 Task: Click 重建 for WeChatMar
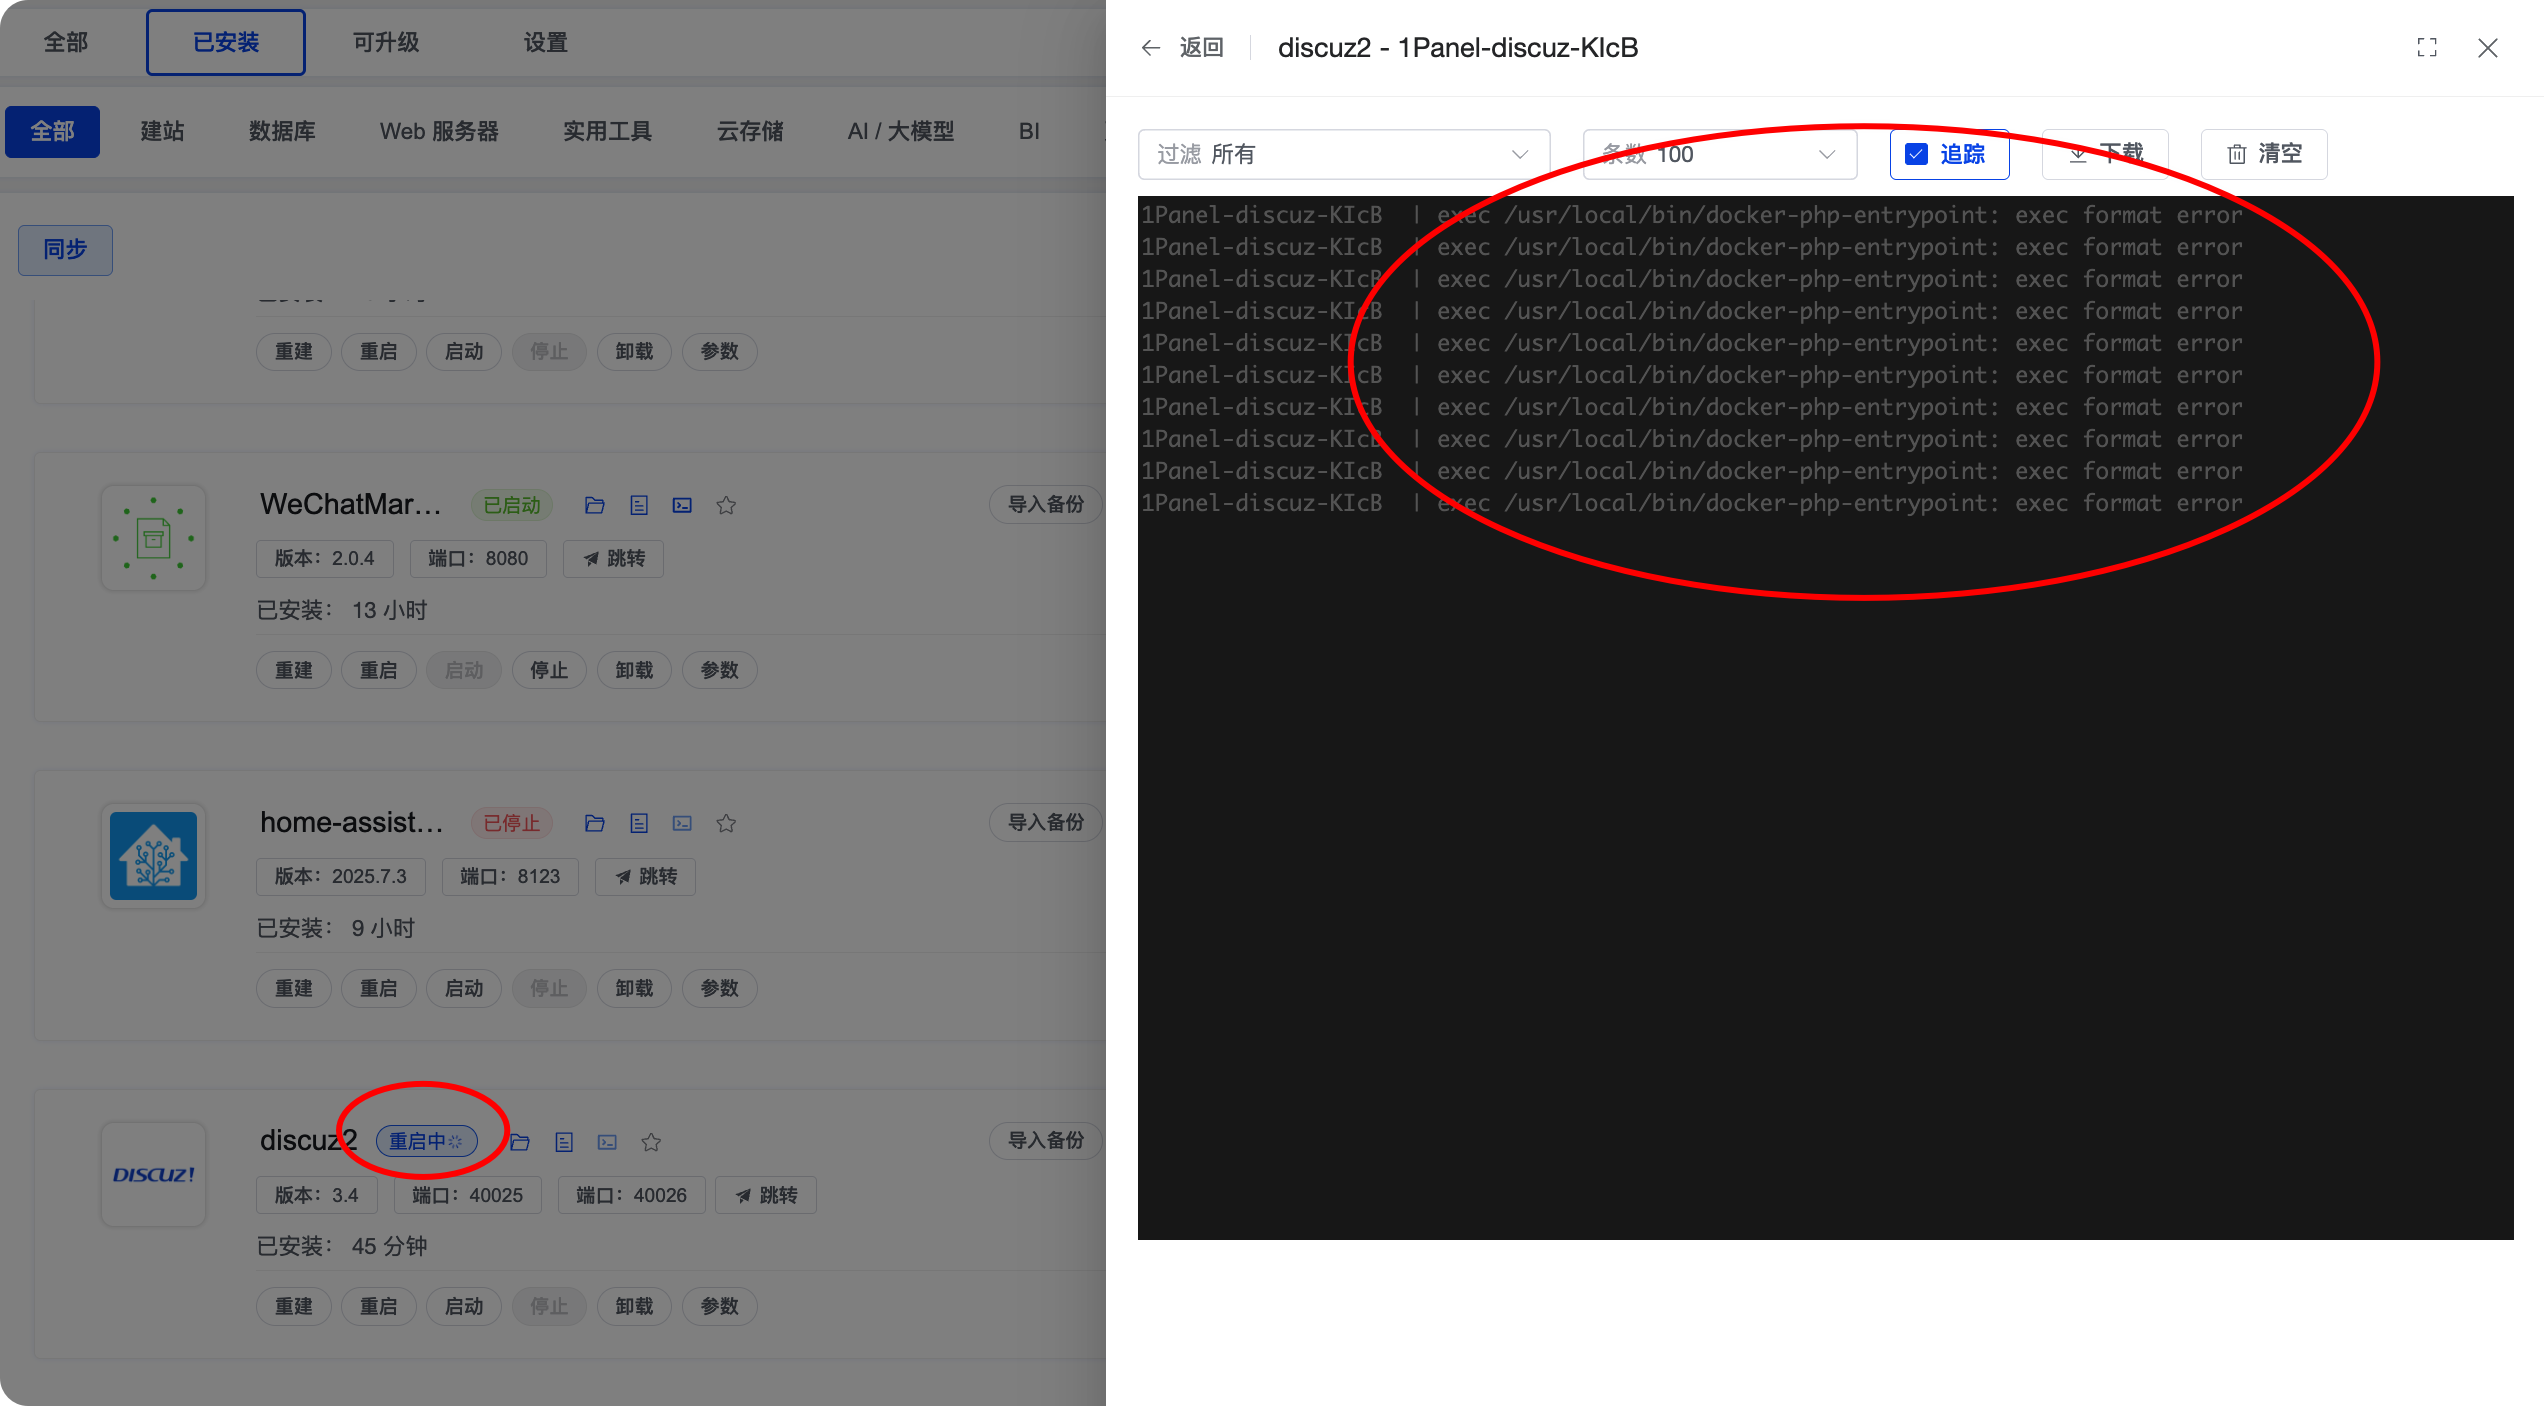[294, 670]
